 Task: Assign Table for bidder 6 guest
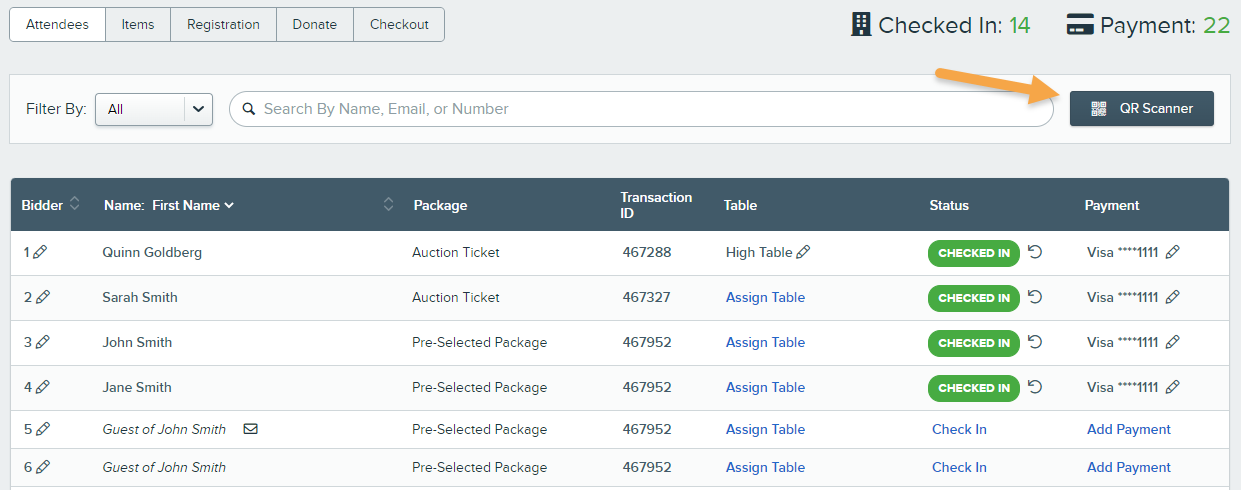765,468
